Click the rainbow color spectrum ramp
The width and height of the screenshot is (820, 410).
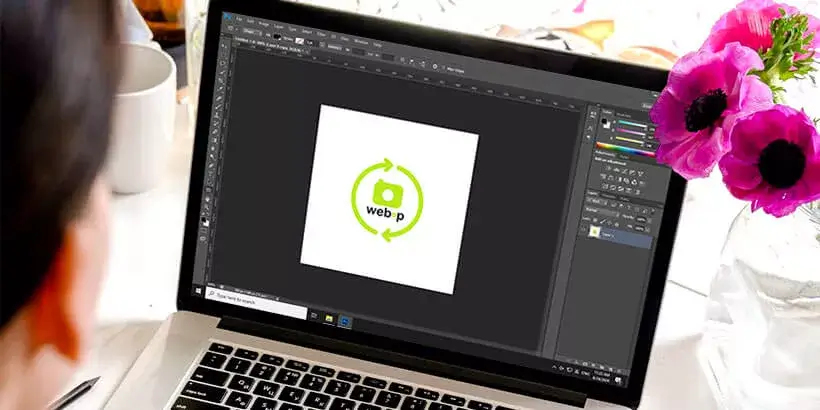click(x=625, y=149)
